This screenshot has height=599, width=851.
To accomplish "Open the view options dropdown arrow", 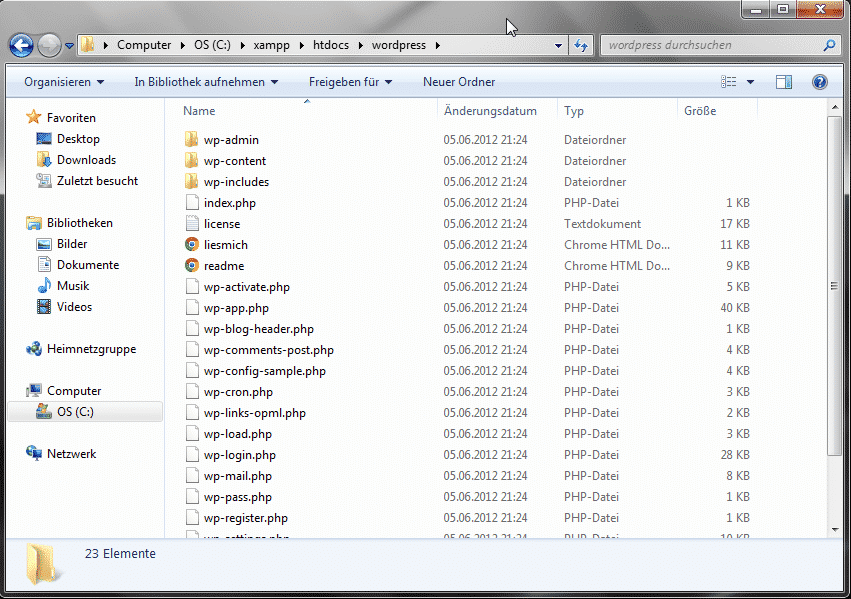I will pos(750,82).
